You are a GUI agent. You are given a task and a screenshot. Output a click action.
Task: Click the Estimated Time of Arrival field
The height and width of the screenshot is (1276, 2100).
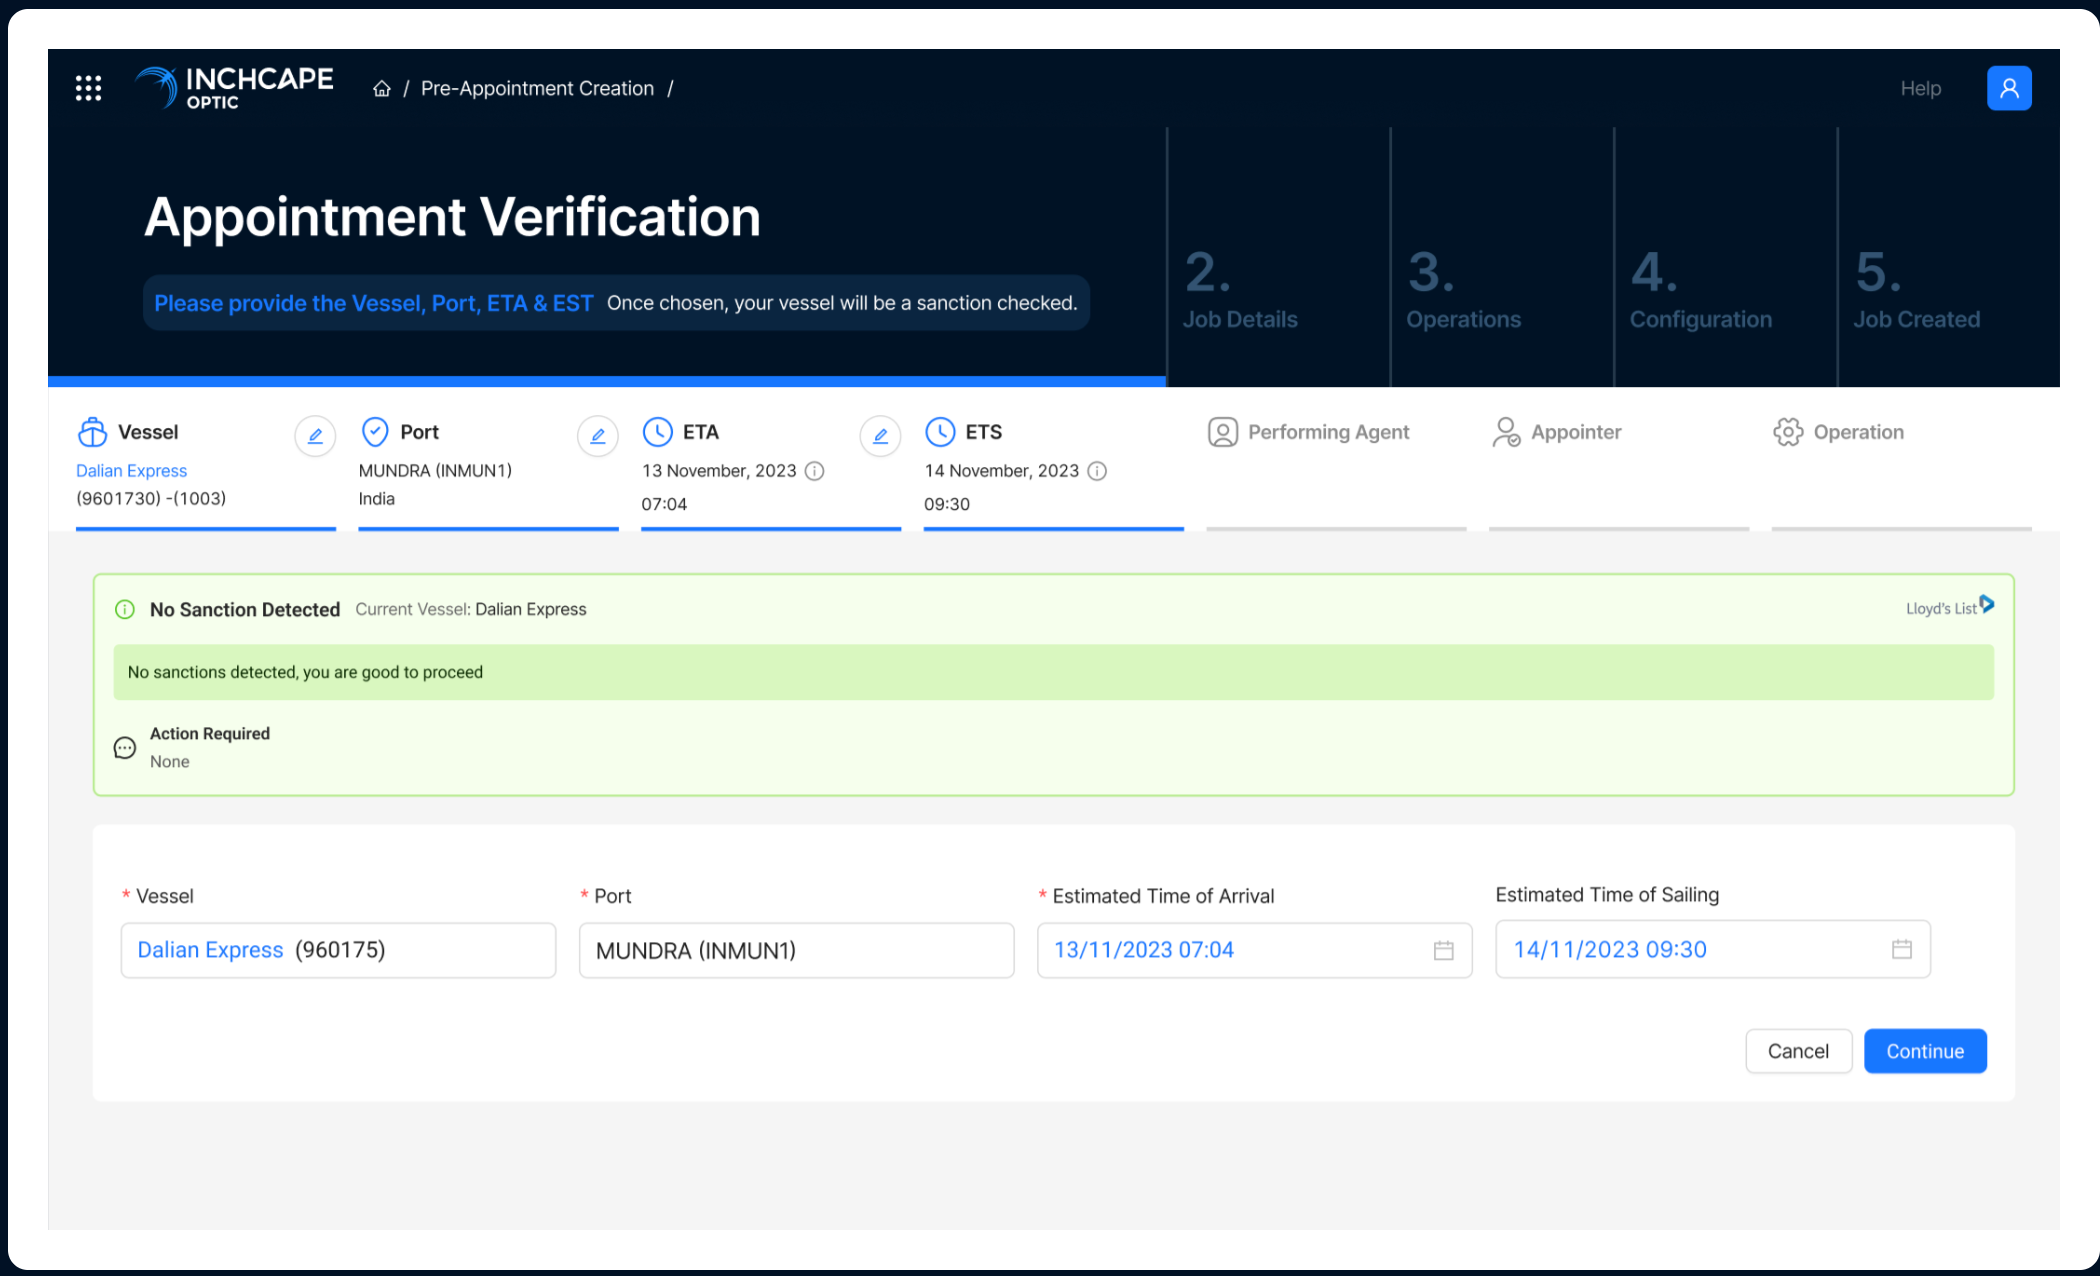[1254, 950]
